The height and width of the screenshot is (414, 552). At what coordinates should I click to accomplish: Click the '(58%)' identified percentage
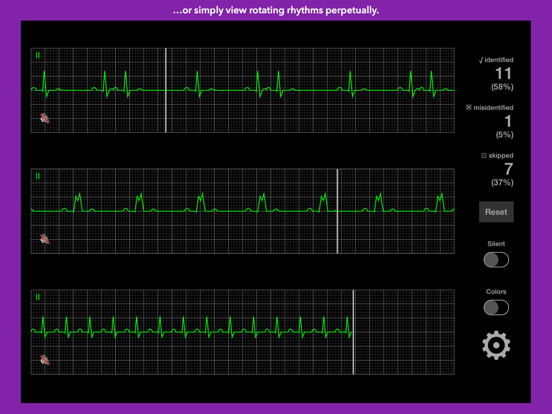tap(502, 87)
